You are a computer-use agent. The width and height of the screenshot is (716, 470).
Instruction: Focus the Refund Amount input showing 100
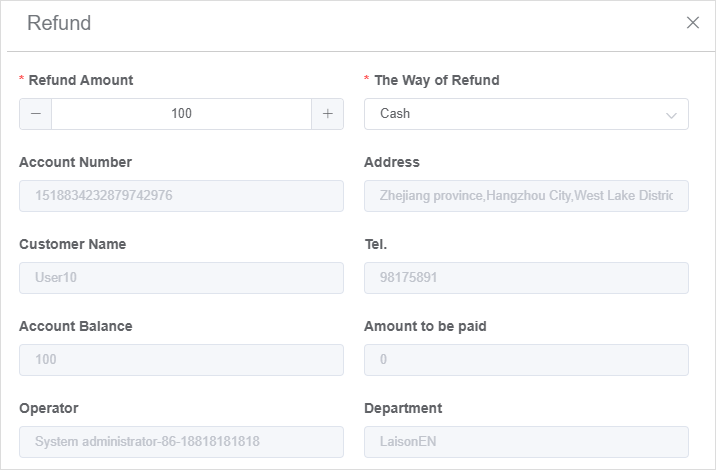click(181, 114)
